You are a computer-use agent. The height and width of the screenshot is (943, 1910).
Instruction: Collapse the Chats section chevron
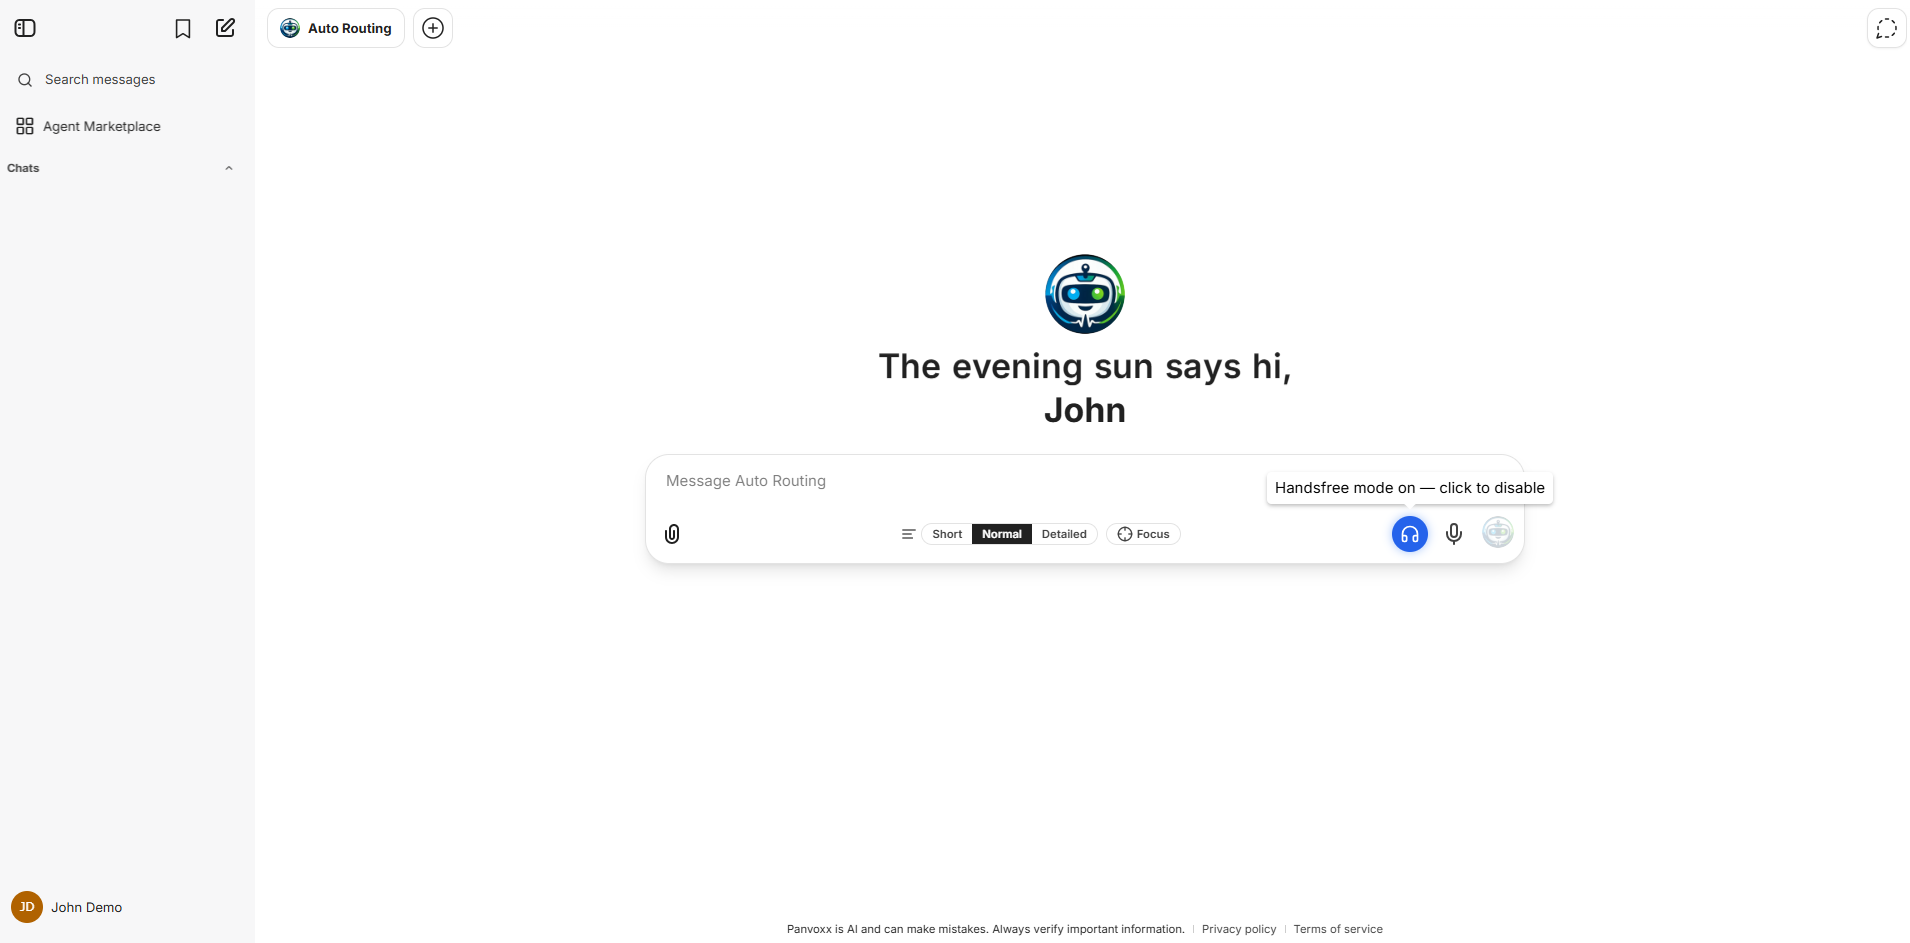(229, 168)
